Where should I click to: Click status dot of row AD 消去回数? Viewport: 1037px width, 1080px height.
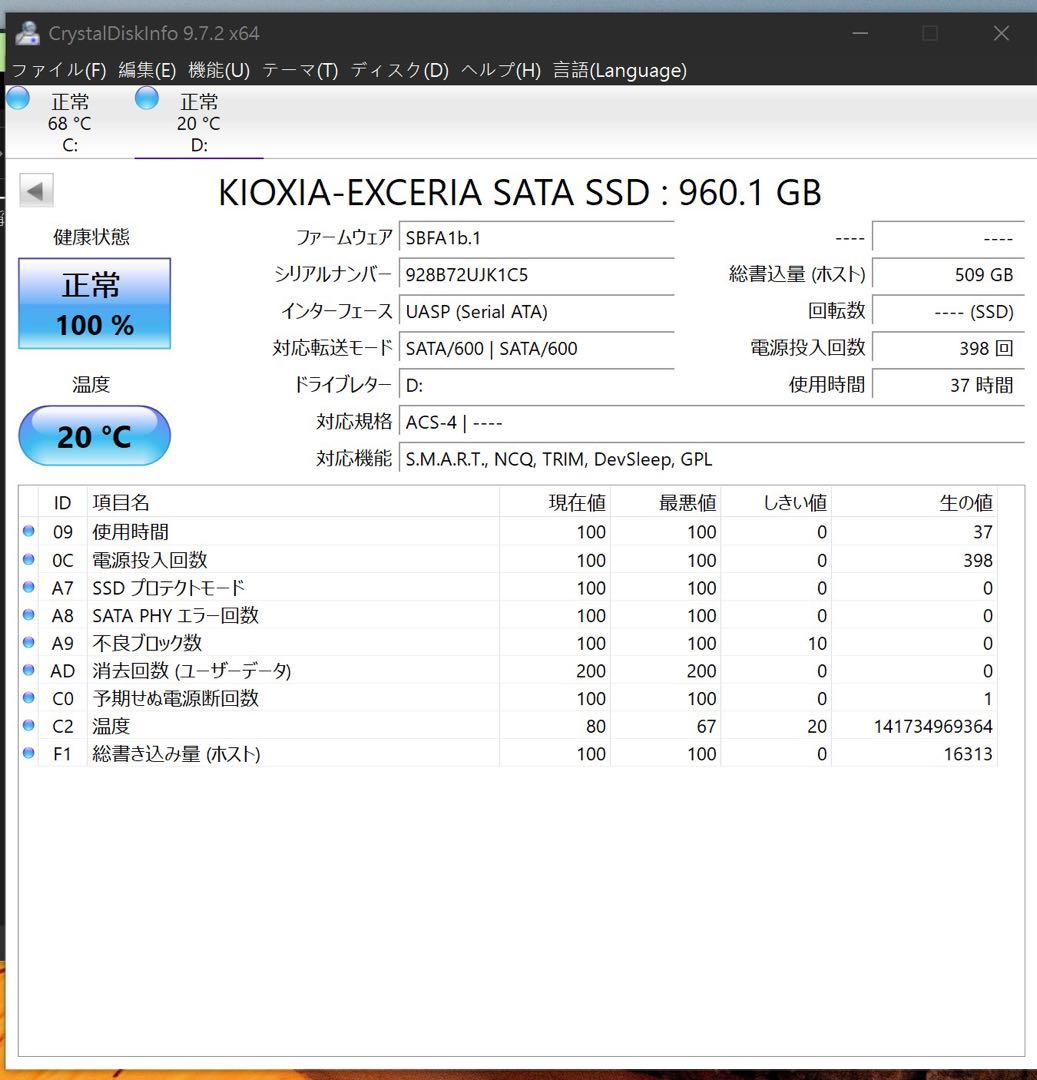tap(28, 669)
